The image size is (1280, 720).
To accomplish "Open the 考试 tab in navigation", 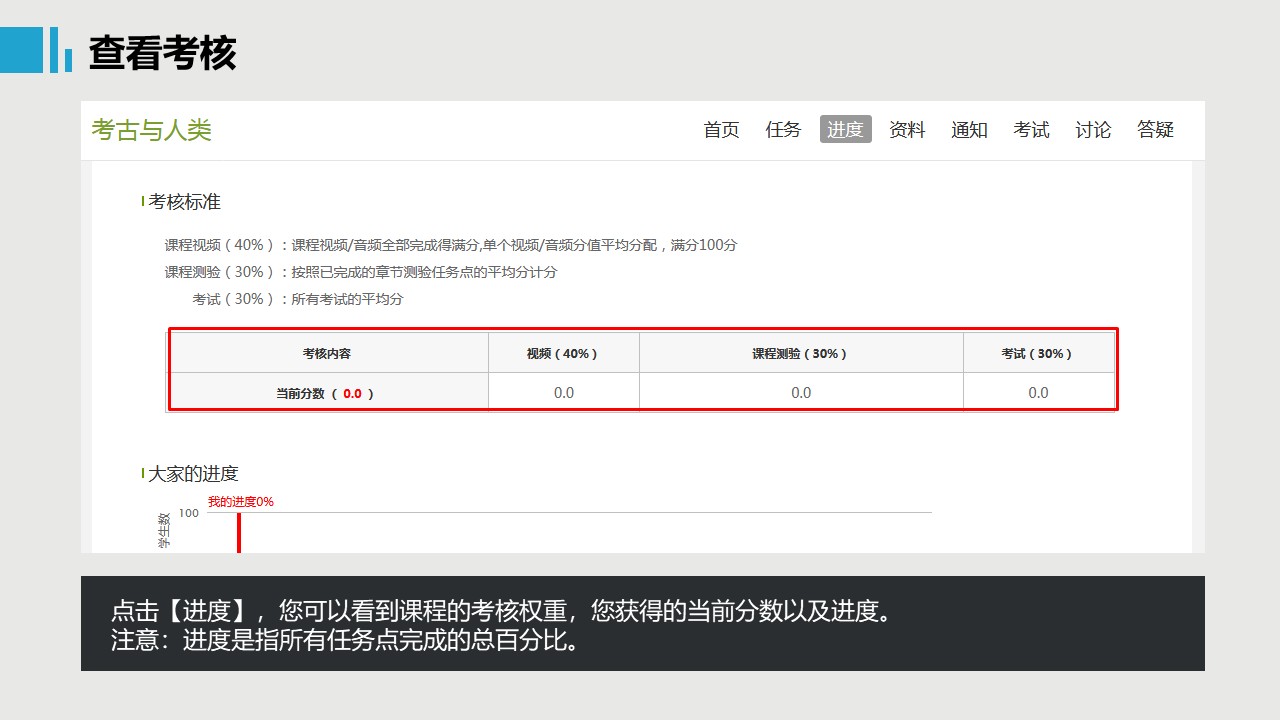I will 1031,130.
